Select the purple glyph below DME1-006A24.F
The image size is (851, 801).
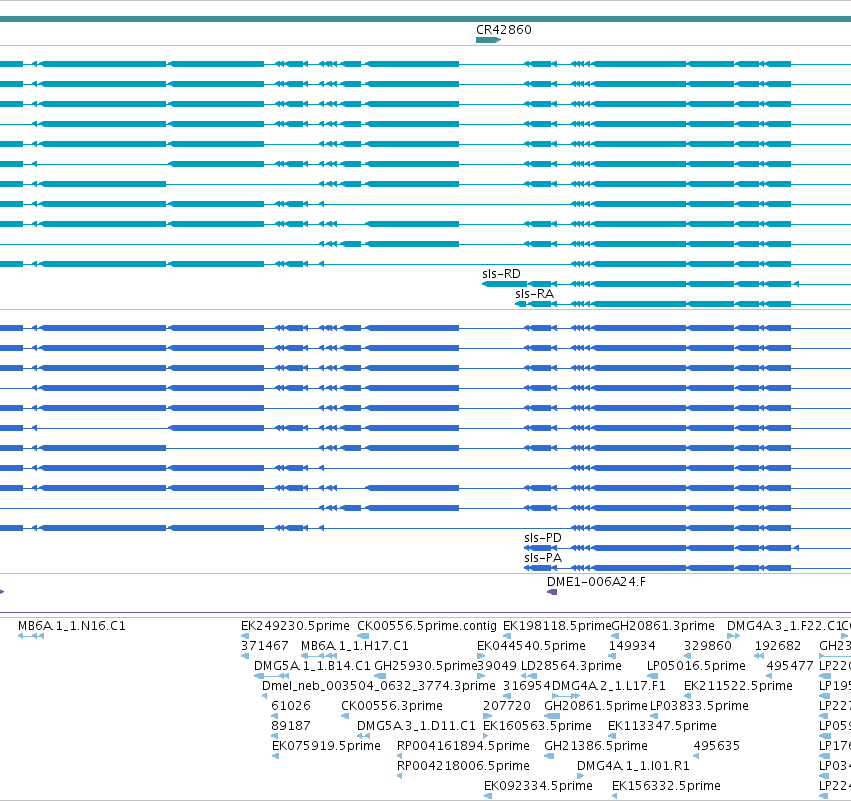point(552,592)
